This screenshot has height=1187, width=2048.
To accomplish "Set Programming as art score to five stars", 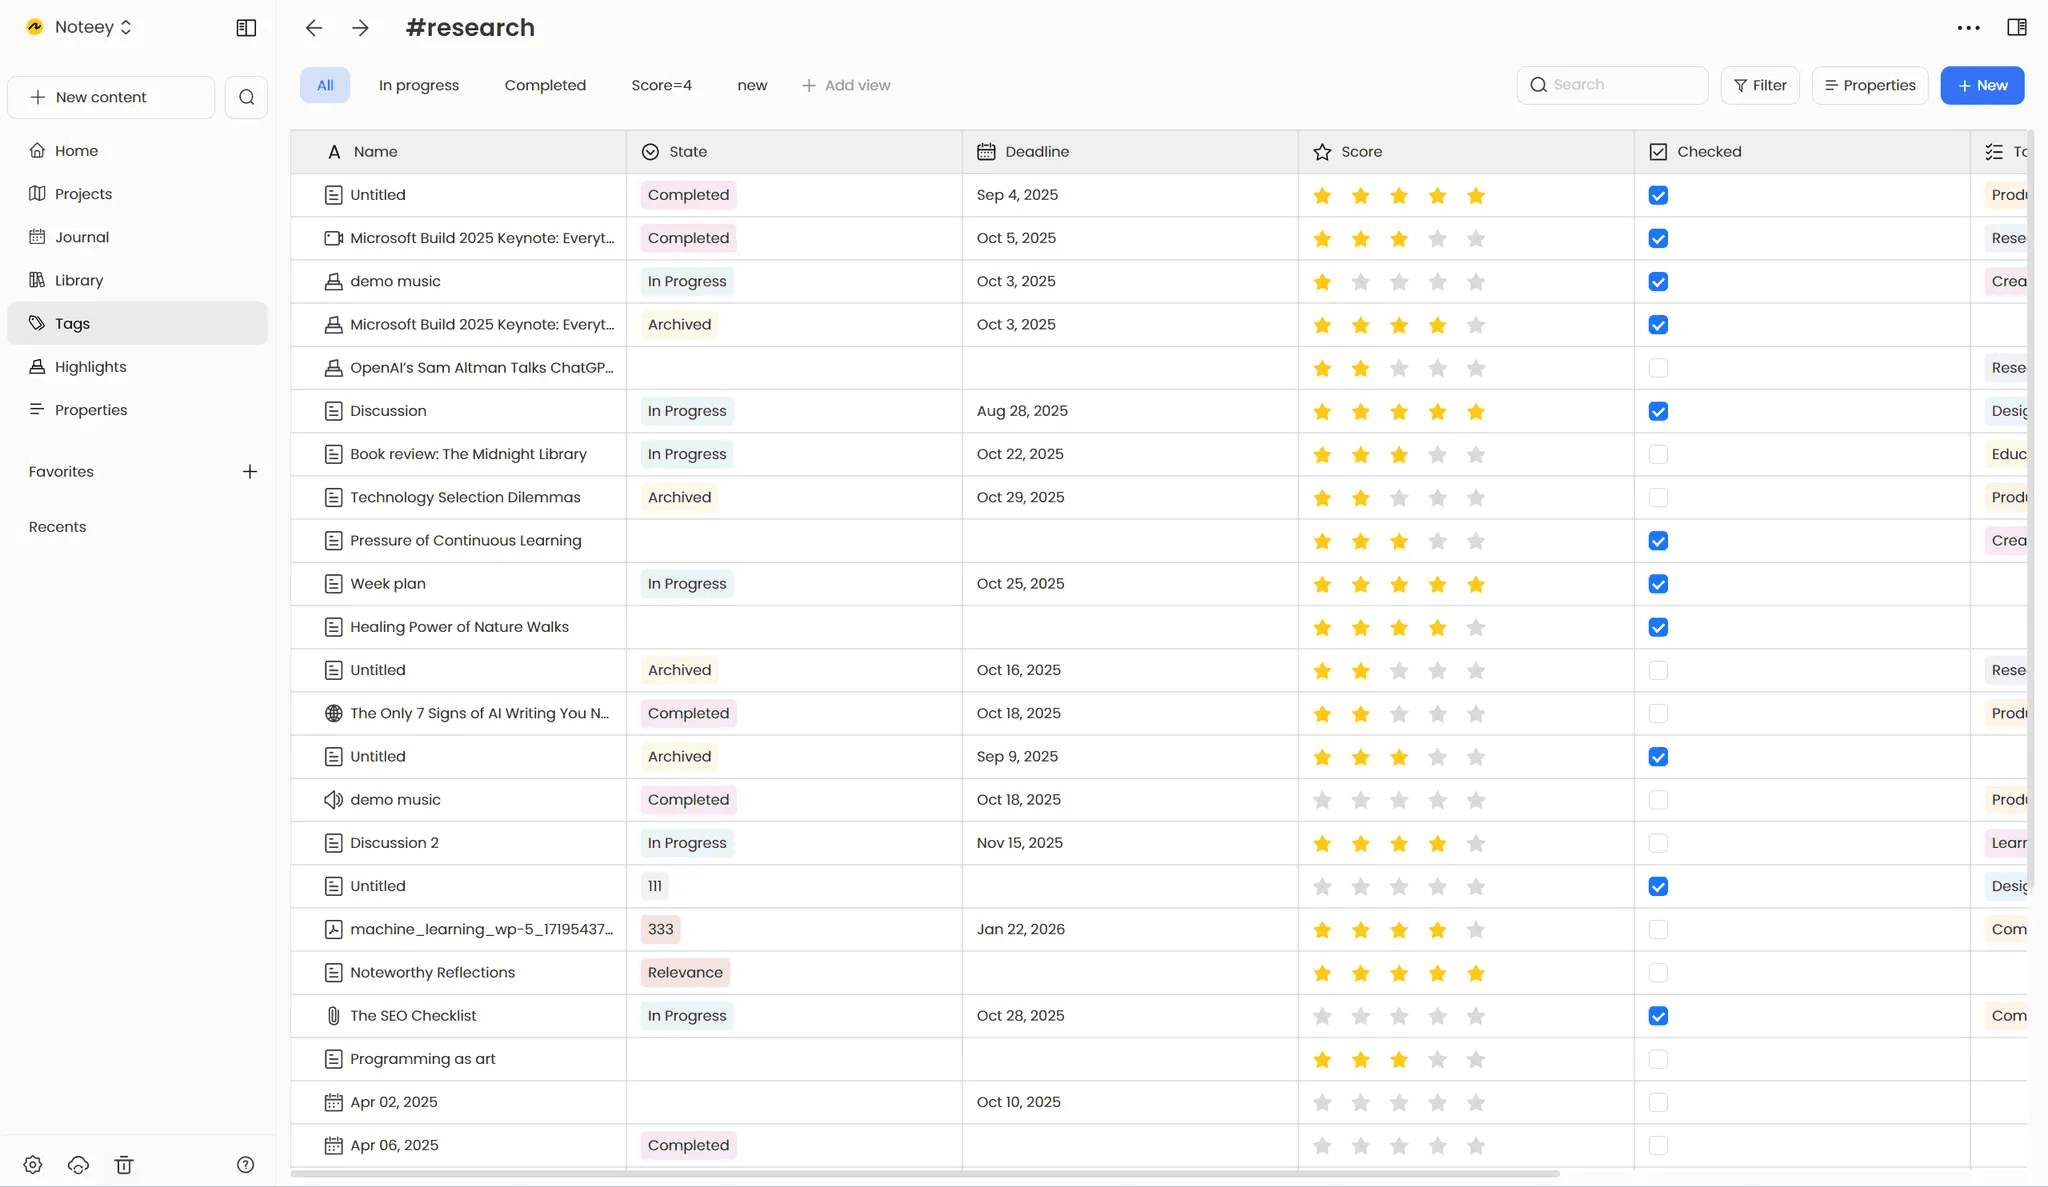I will [x=1475, y=1060].
